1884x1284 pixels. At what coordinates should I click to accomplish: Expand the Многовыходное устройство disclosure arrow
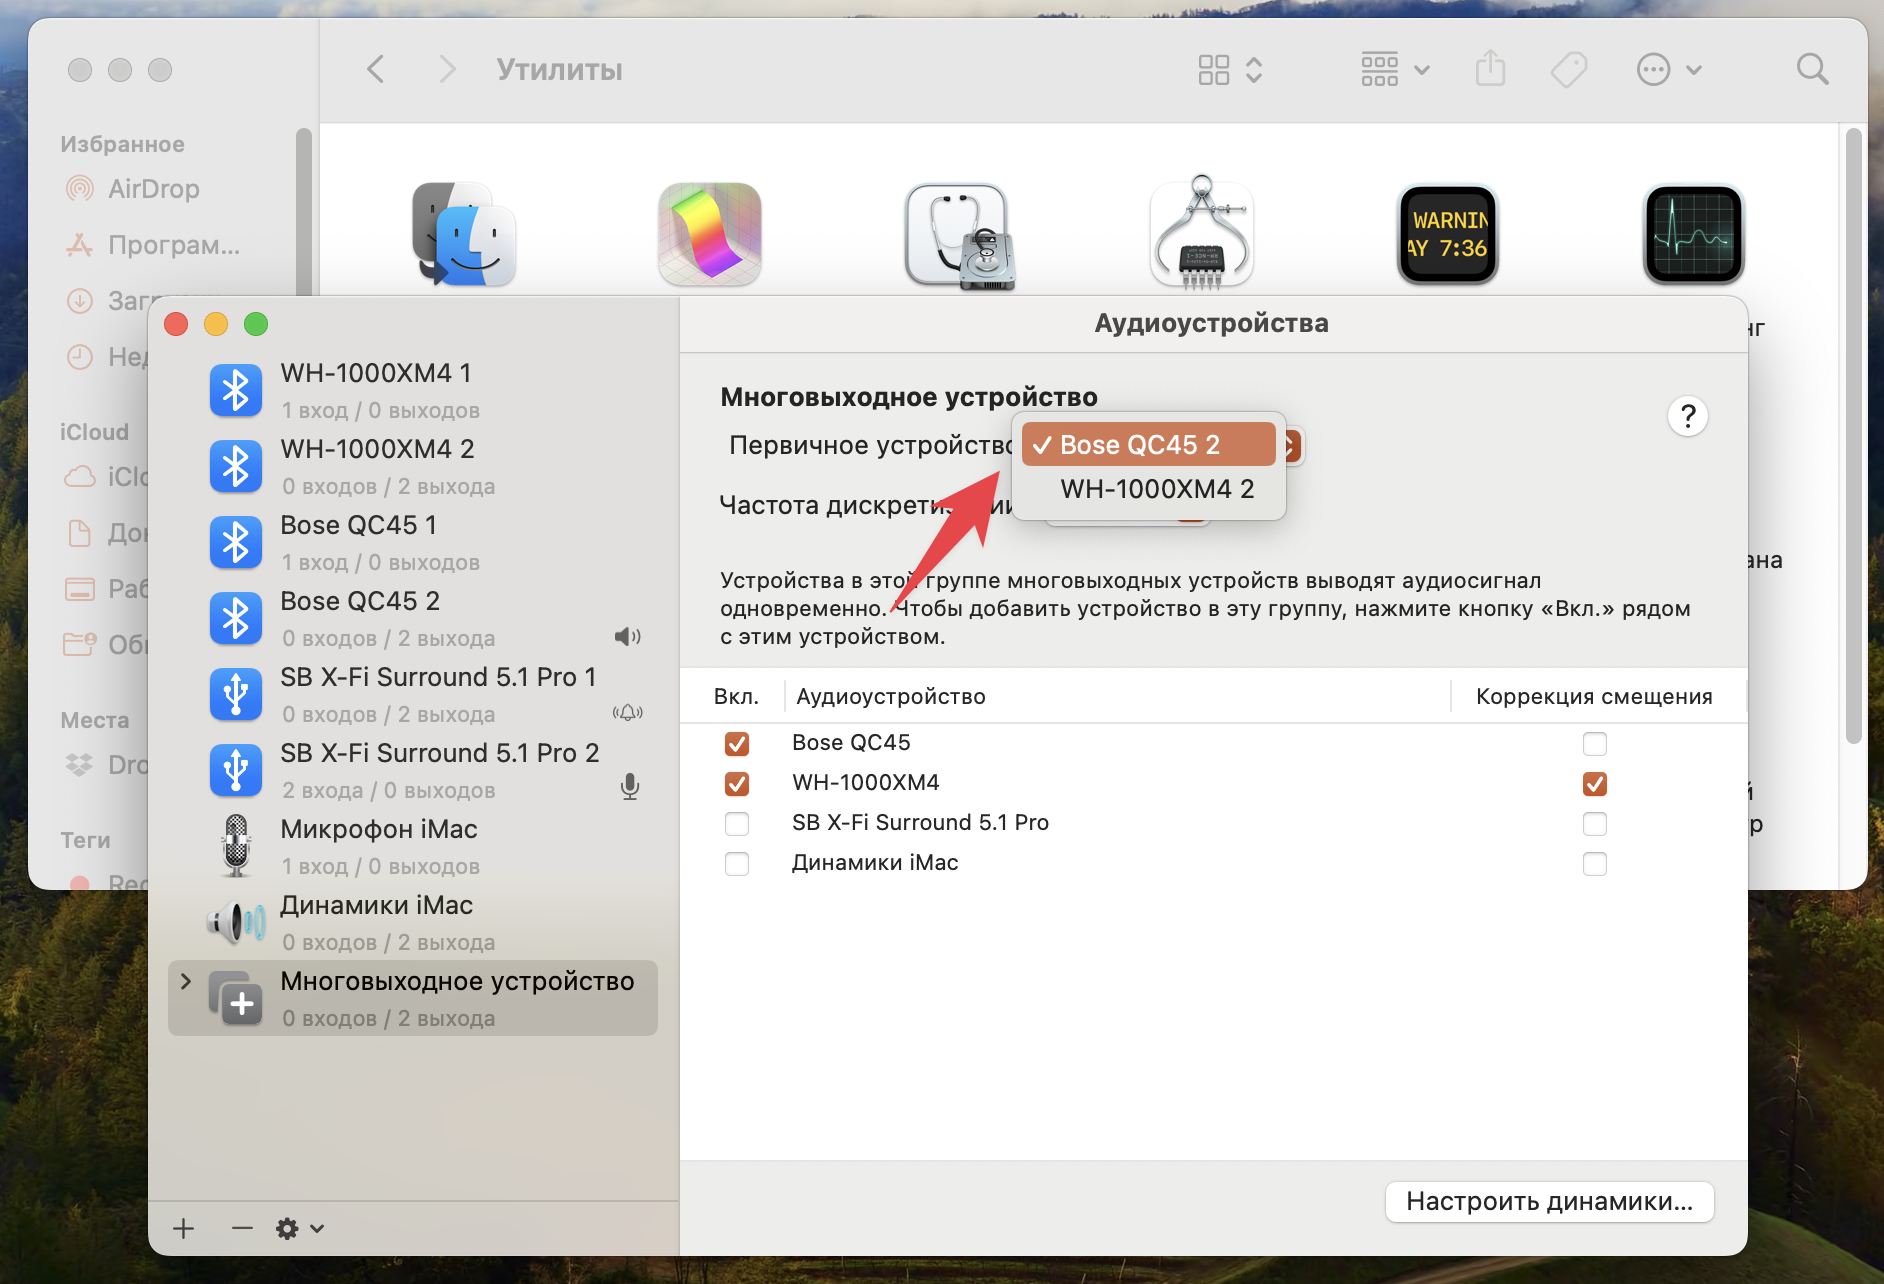pyautogui.click(x=185, y=981)
